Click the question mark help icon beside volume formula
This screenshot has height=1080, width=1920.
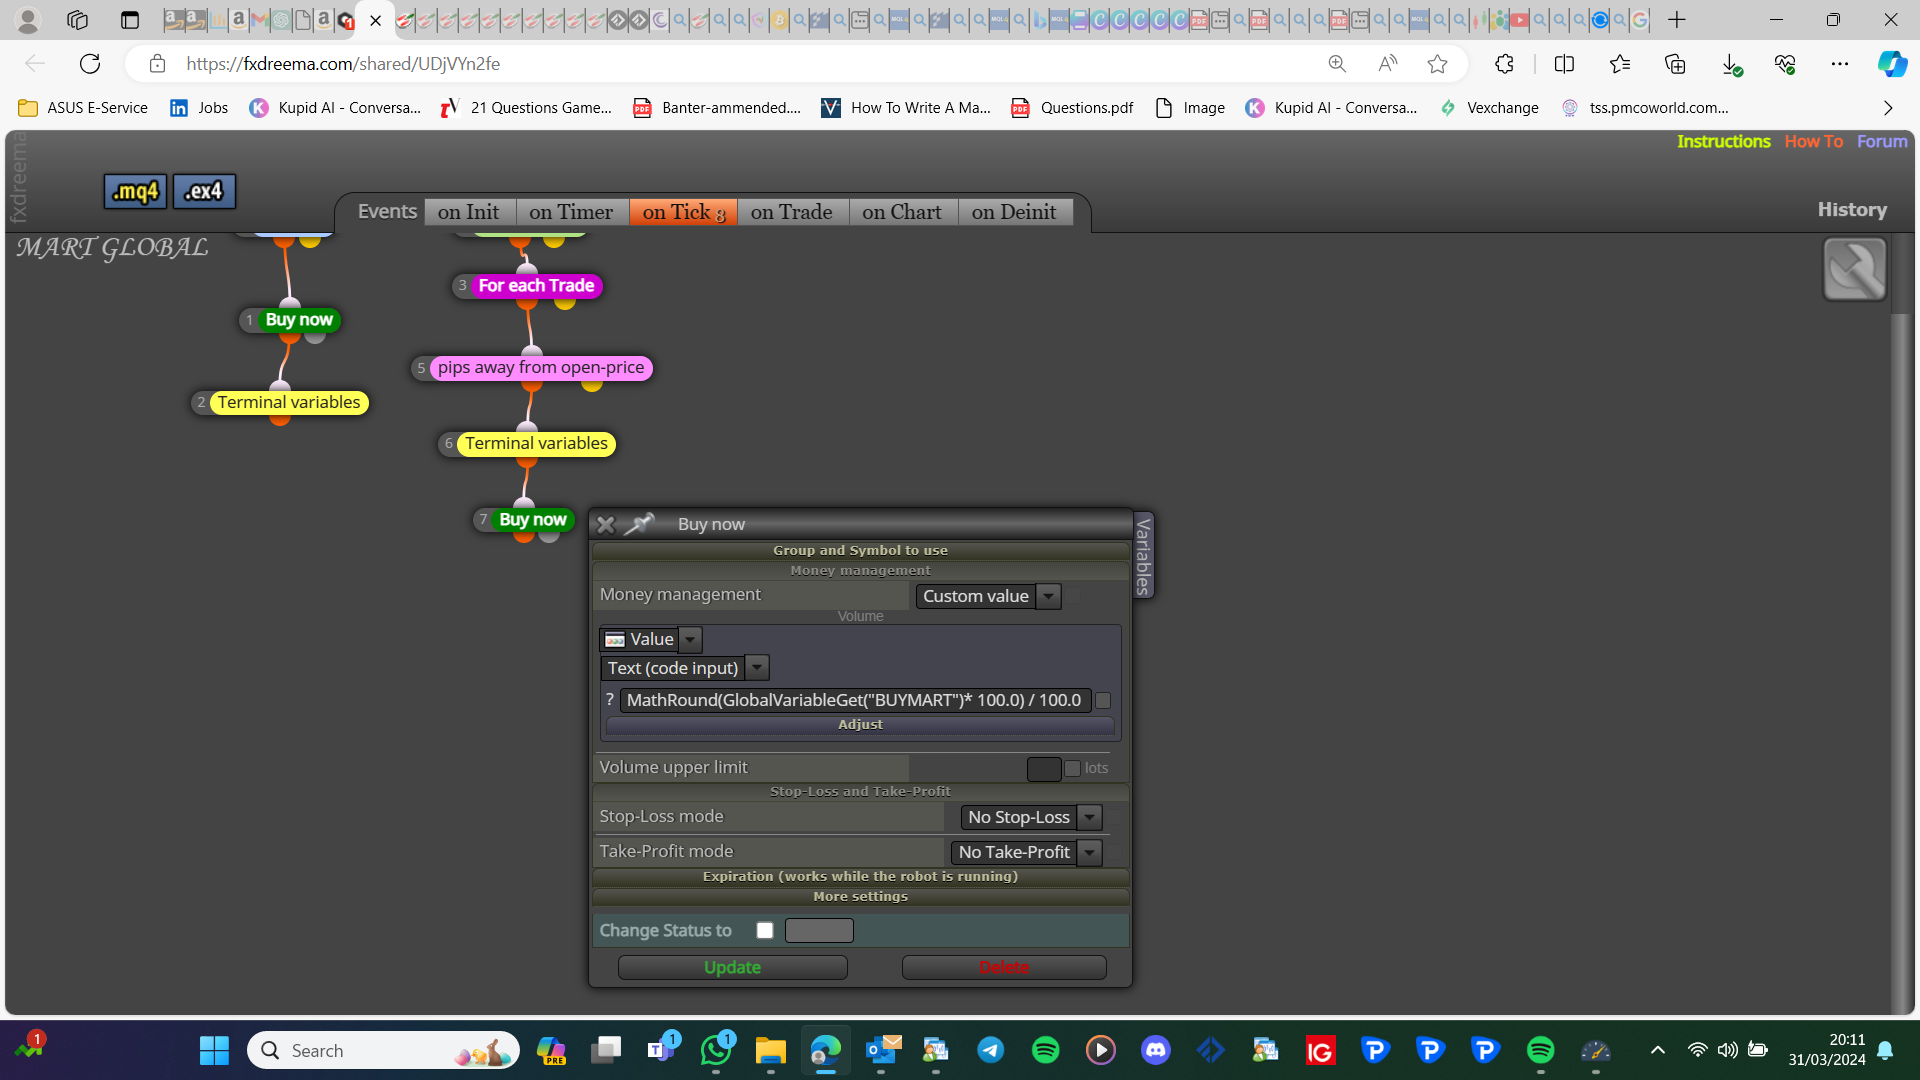click(x=609, y=699)
